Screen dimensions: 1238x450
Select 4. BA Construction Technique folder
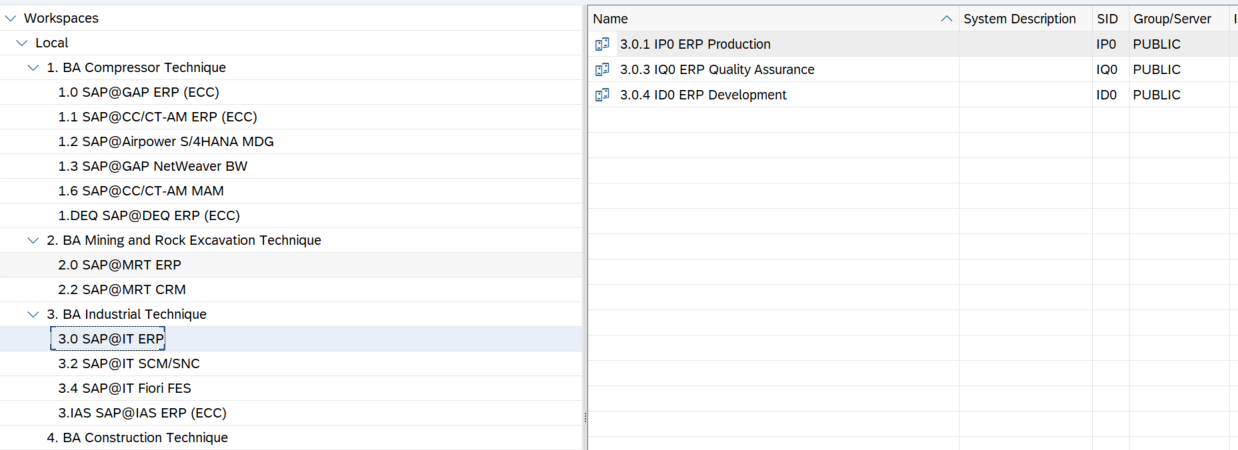[137, 438]
